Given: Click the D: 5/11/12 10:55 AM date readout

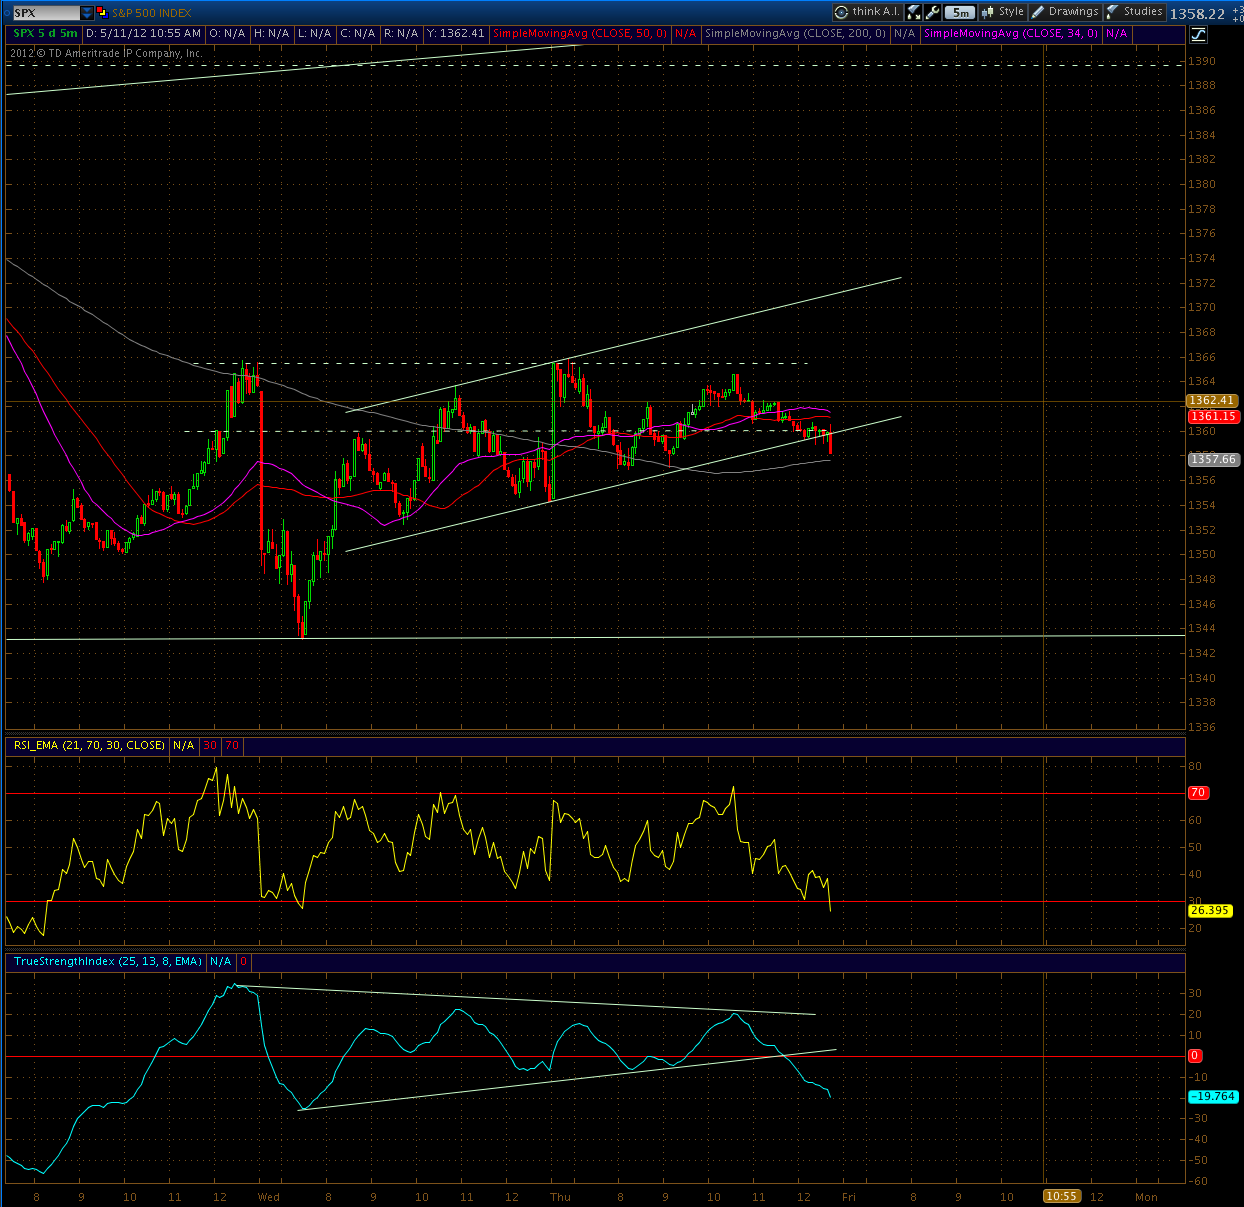Looking at the screenshot, I should pos(143,33).
